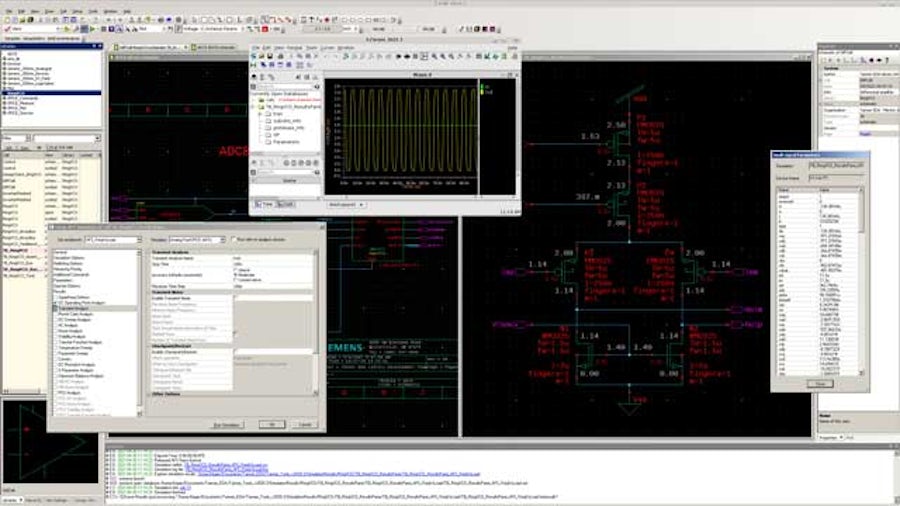Image resolution: width=900 pixels, height=506 pixels.
Task: Select Noise Analysis in simulation setup list
Action: (71, 331)
